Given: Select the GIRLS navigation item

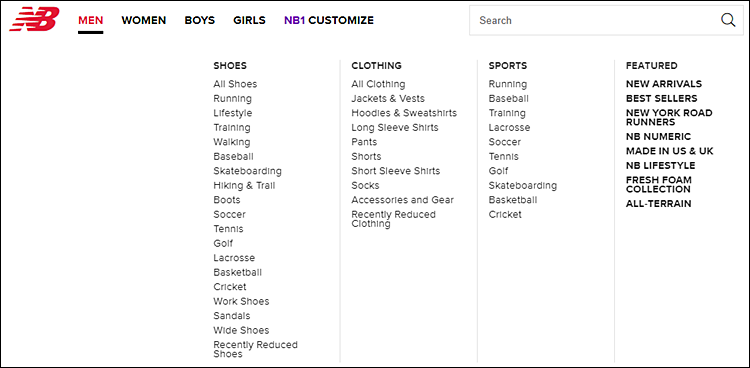Looking at the screenshot, I should (249, 20).
